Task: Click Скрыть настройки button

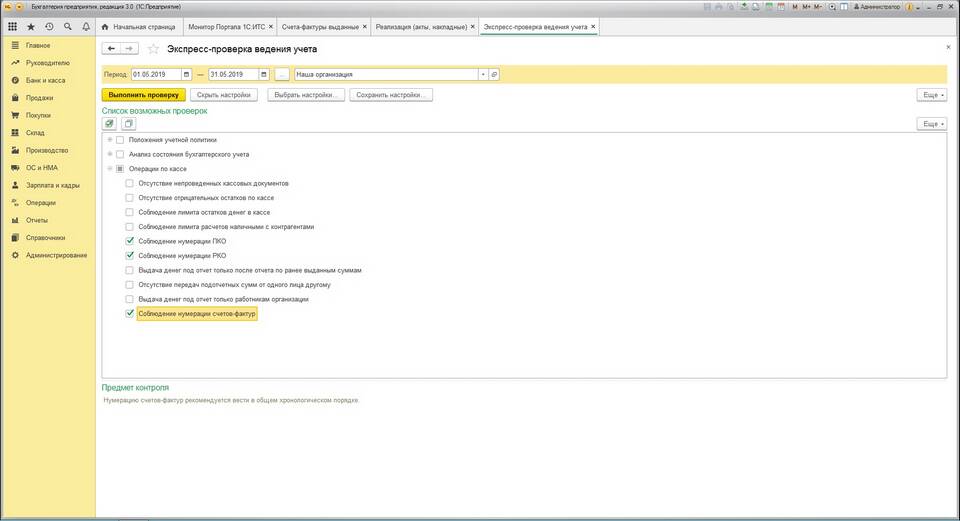Action: tap(223, 95)
